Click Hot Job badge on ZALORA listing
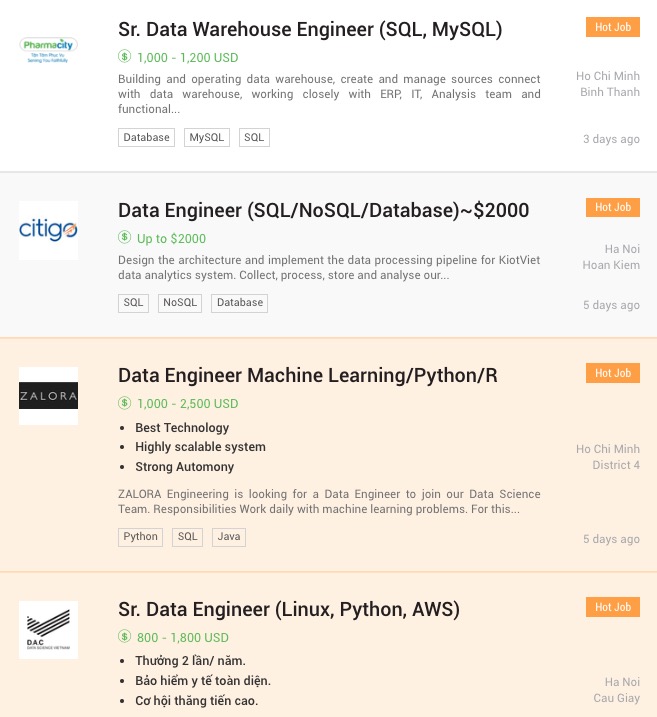 pos(613,373)
